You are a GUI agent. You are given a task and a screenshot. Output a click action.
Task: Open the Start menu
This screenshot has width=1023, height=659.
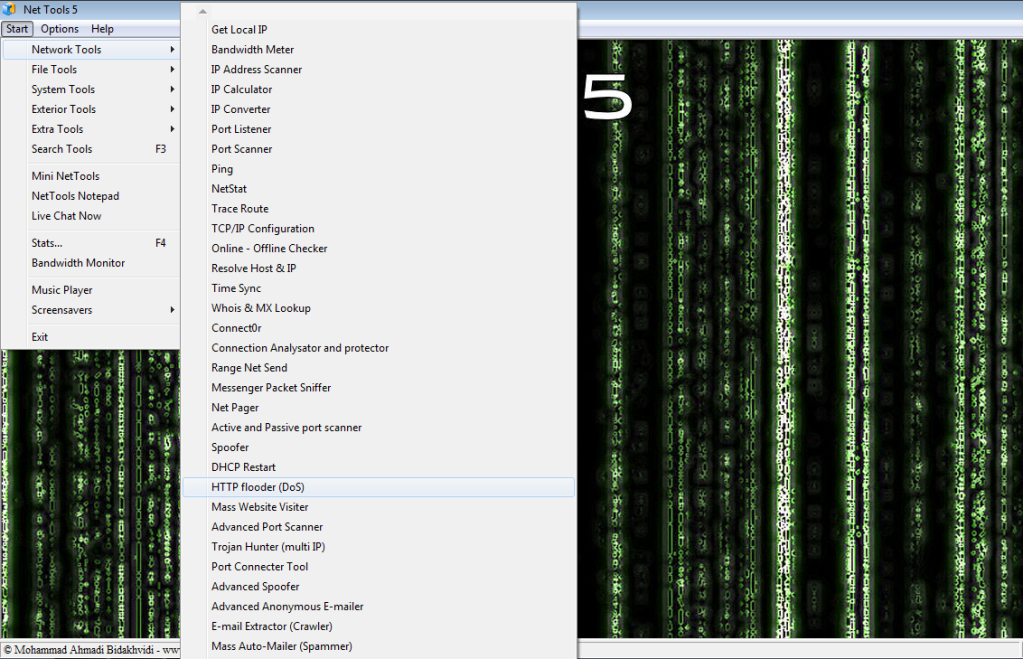[x=17, y=29]
